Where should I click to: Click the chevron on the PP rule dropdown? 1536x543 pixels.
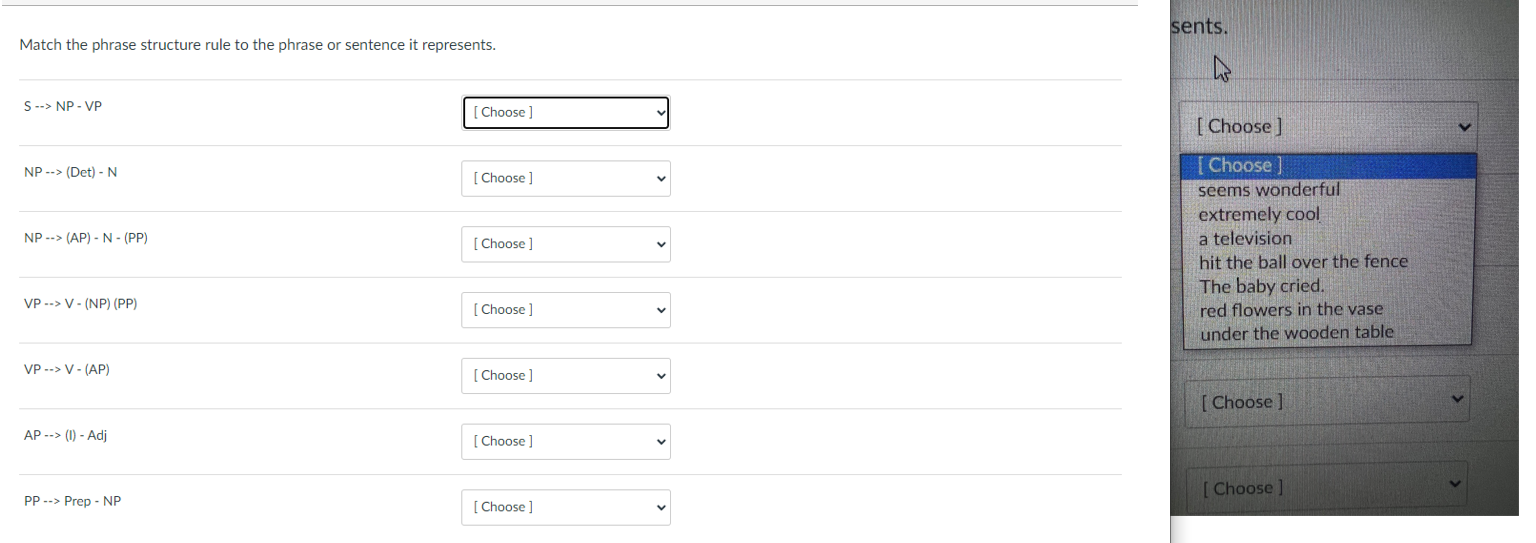click(660, 507)
